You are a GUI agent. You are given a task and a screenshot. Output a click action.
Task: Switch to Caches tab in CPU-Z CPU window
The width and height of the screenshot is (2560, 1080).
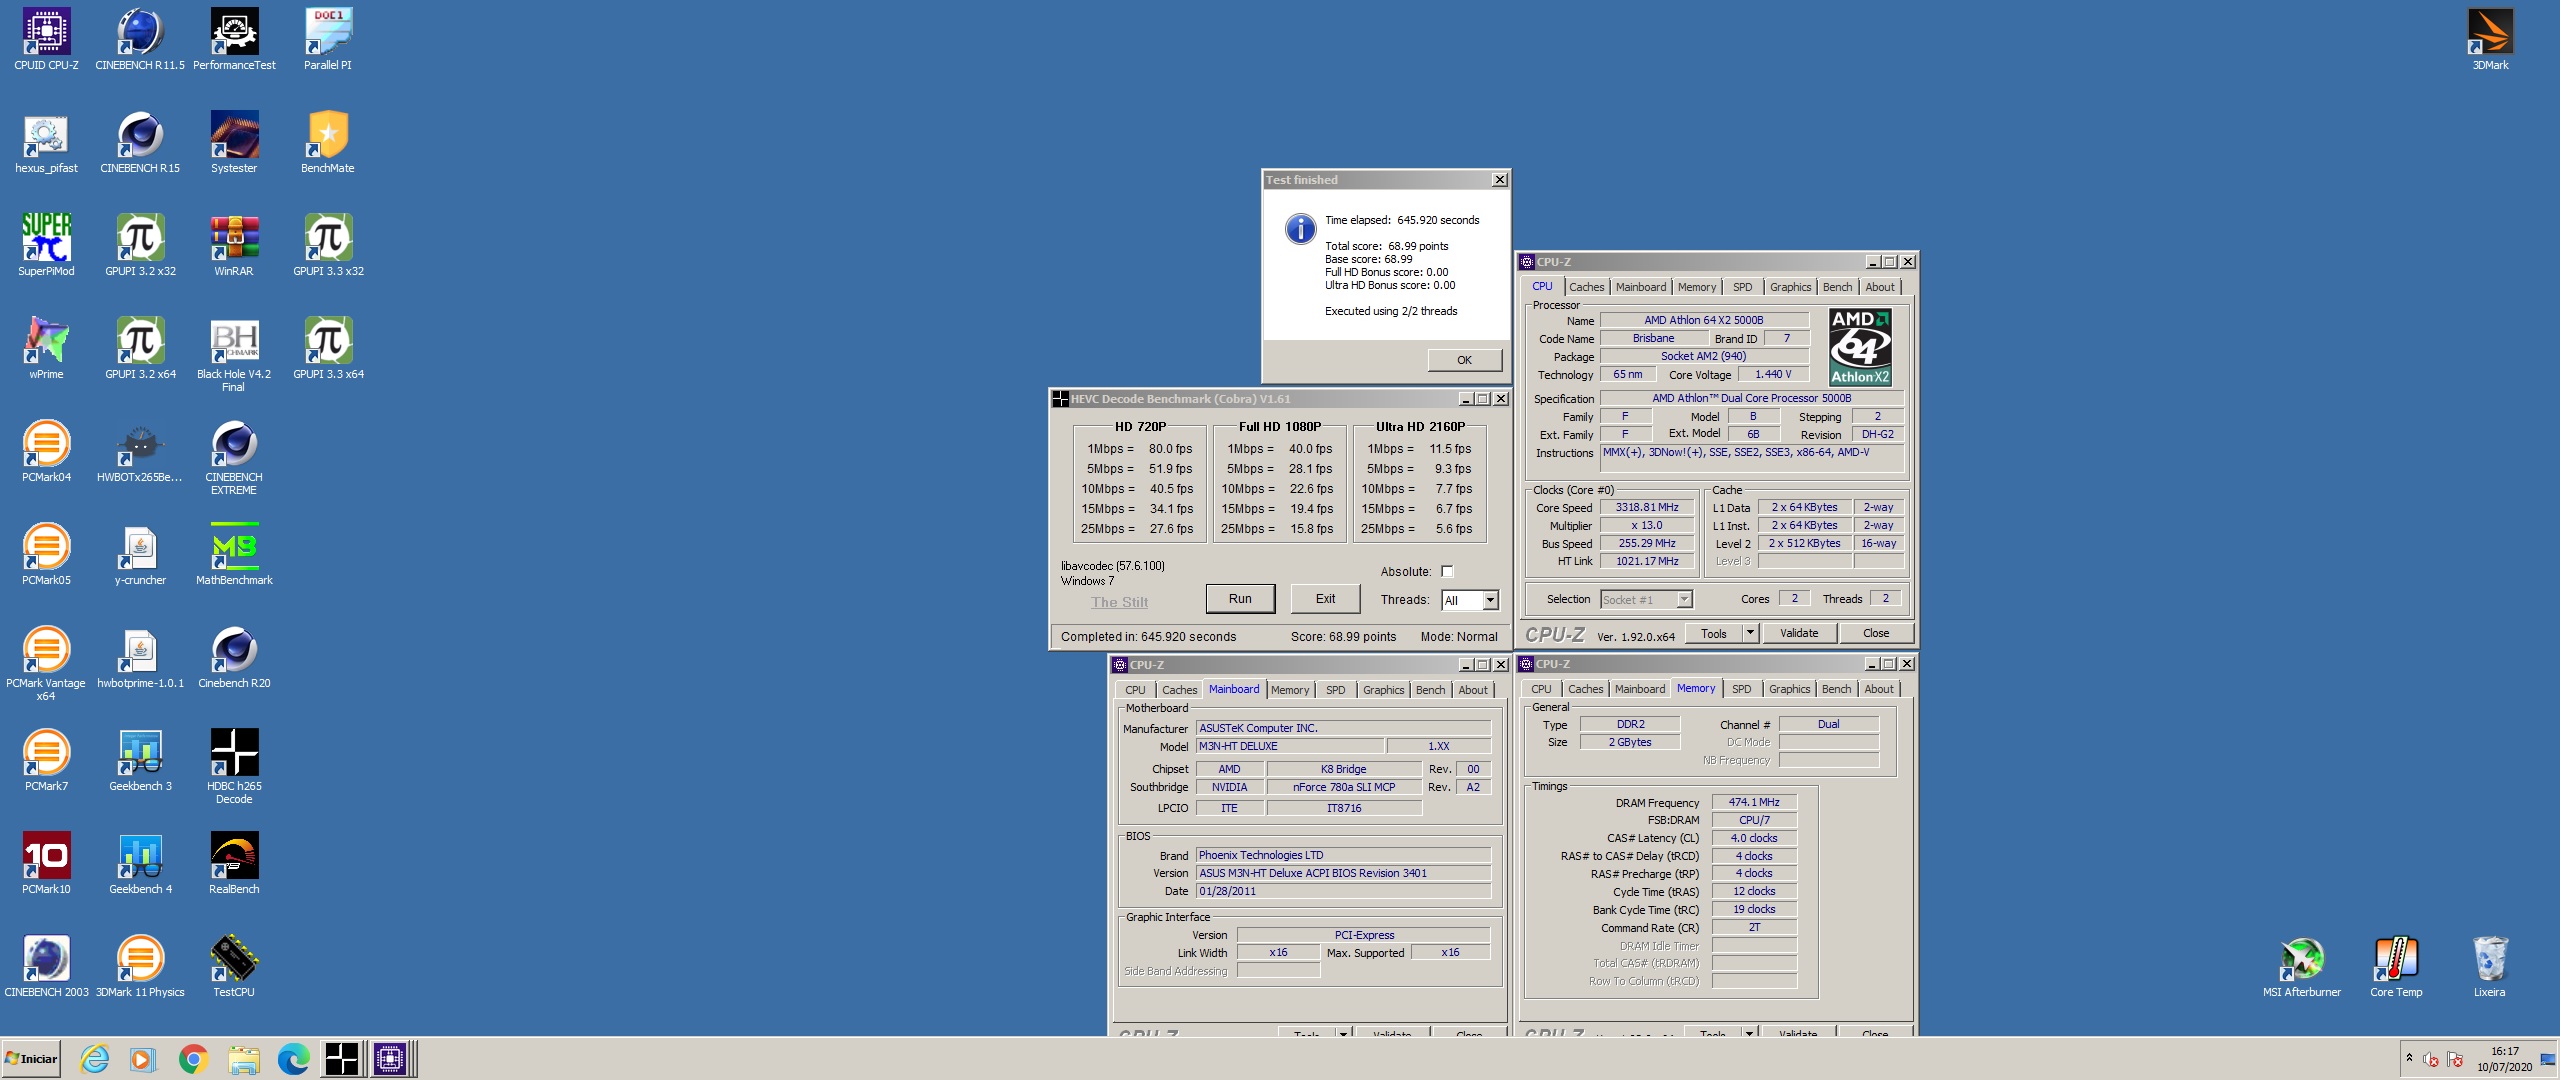point(1586,287)
